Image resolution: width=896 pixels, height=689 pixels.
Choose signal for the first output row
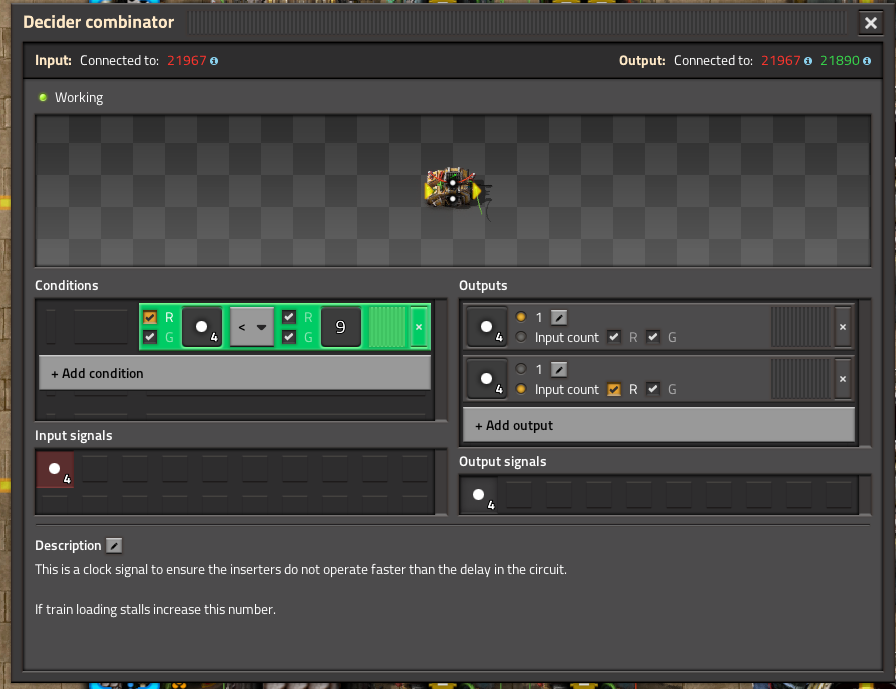pyautogui.click(x=486, y=327)
